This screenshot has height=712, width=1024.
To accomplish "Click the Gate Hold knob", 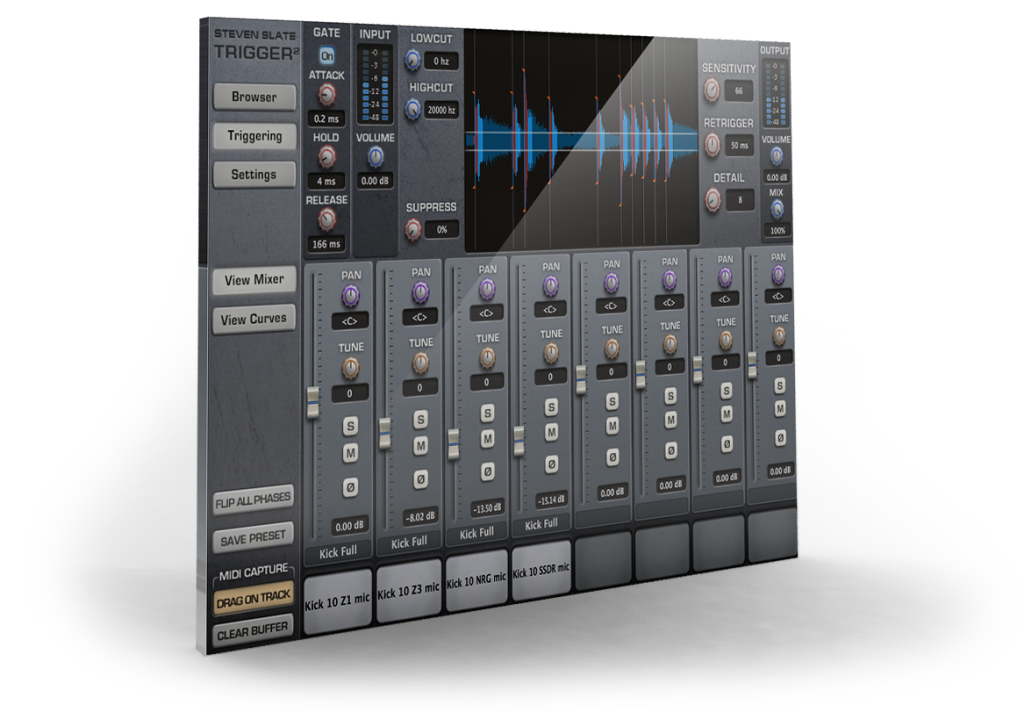I will [x=326, y=158].
